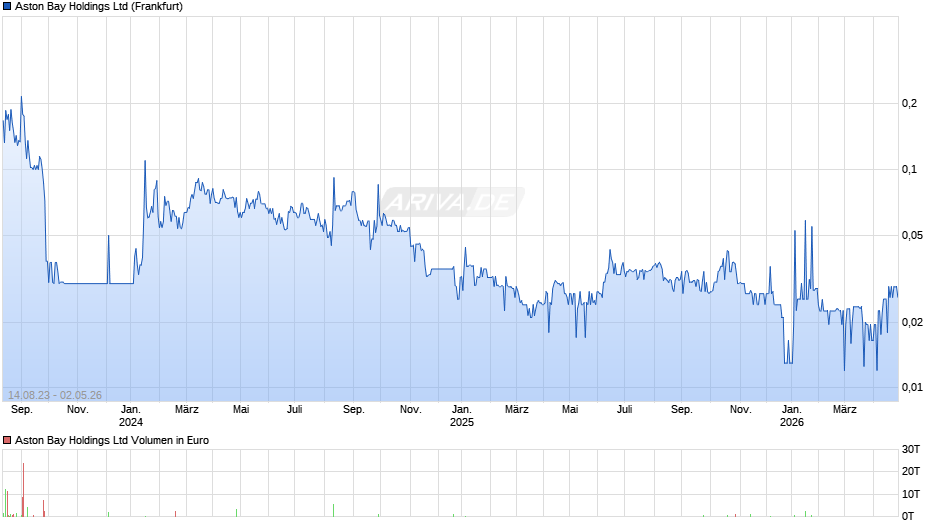This screenshot has width=940, height=526.
Task: Click the date range '14.08.23 - 02.05.26'
Action: tap(55, 395)
